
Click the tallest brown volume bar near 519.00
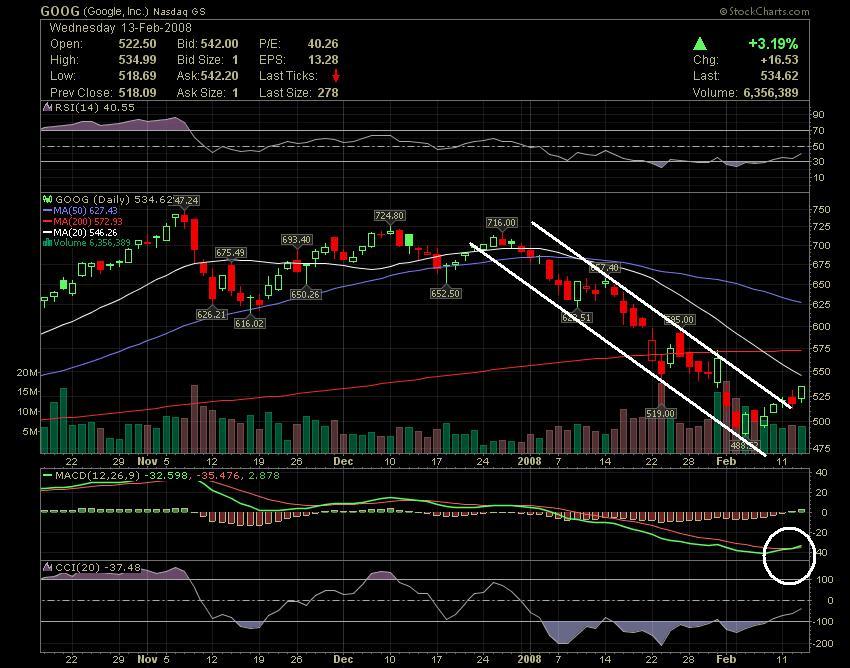pos(661,418)
